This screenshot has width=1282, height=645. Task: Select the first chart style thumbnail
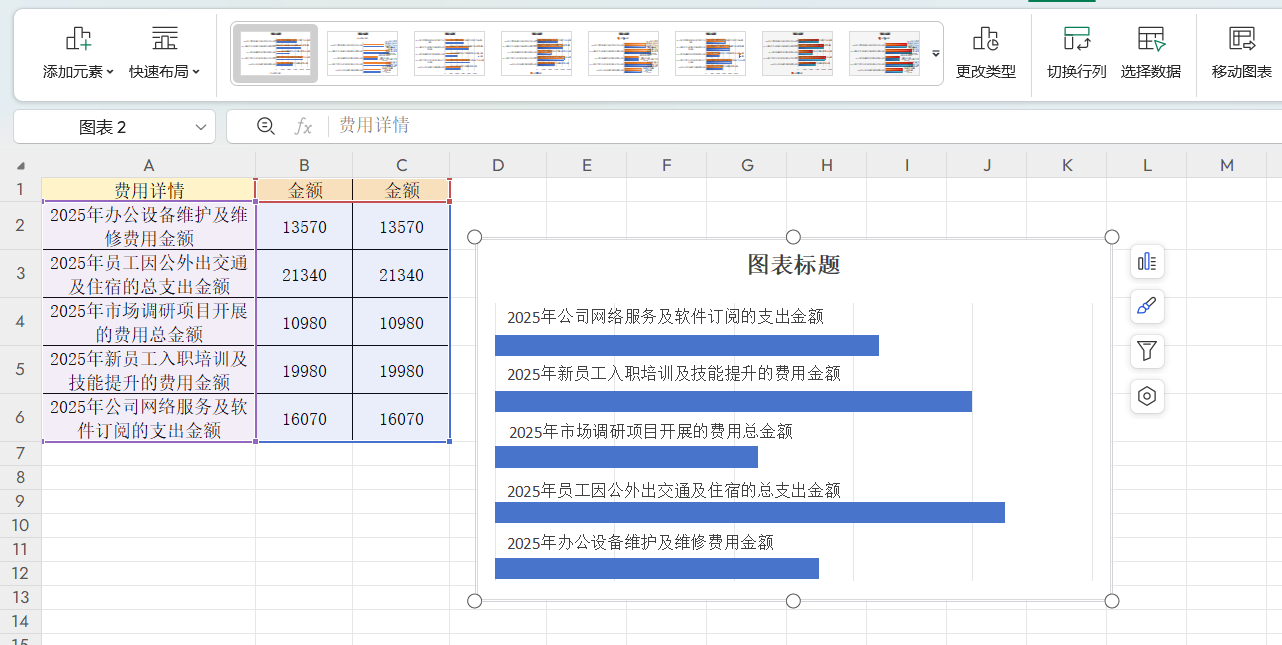pos(275,52)
